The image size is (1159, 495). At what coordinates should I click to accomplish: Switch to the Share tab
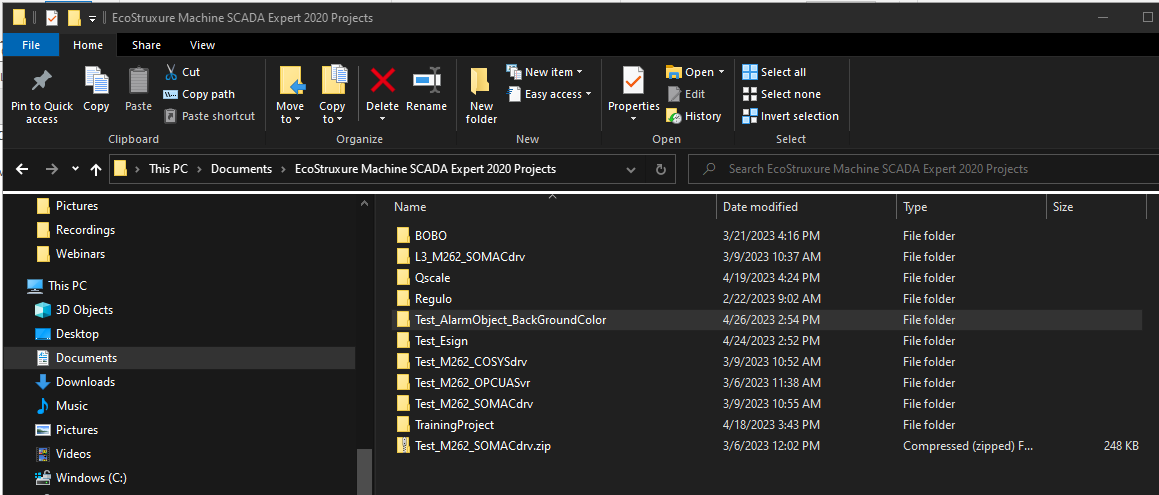pyautogui.click(x=146, y=45)
